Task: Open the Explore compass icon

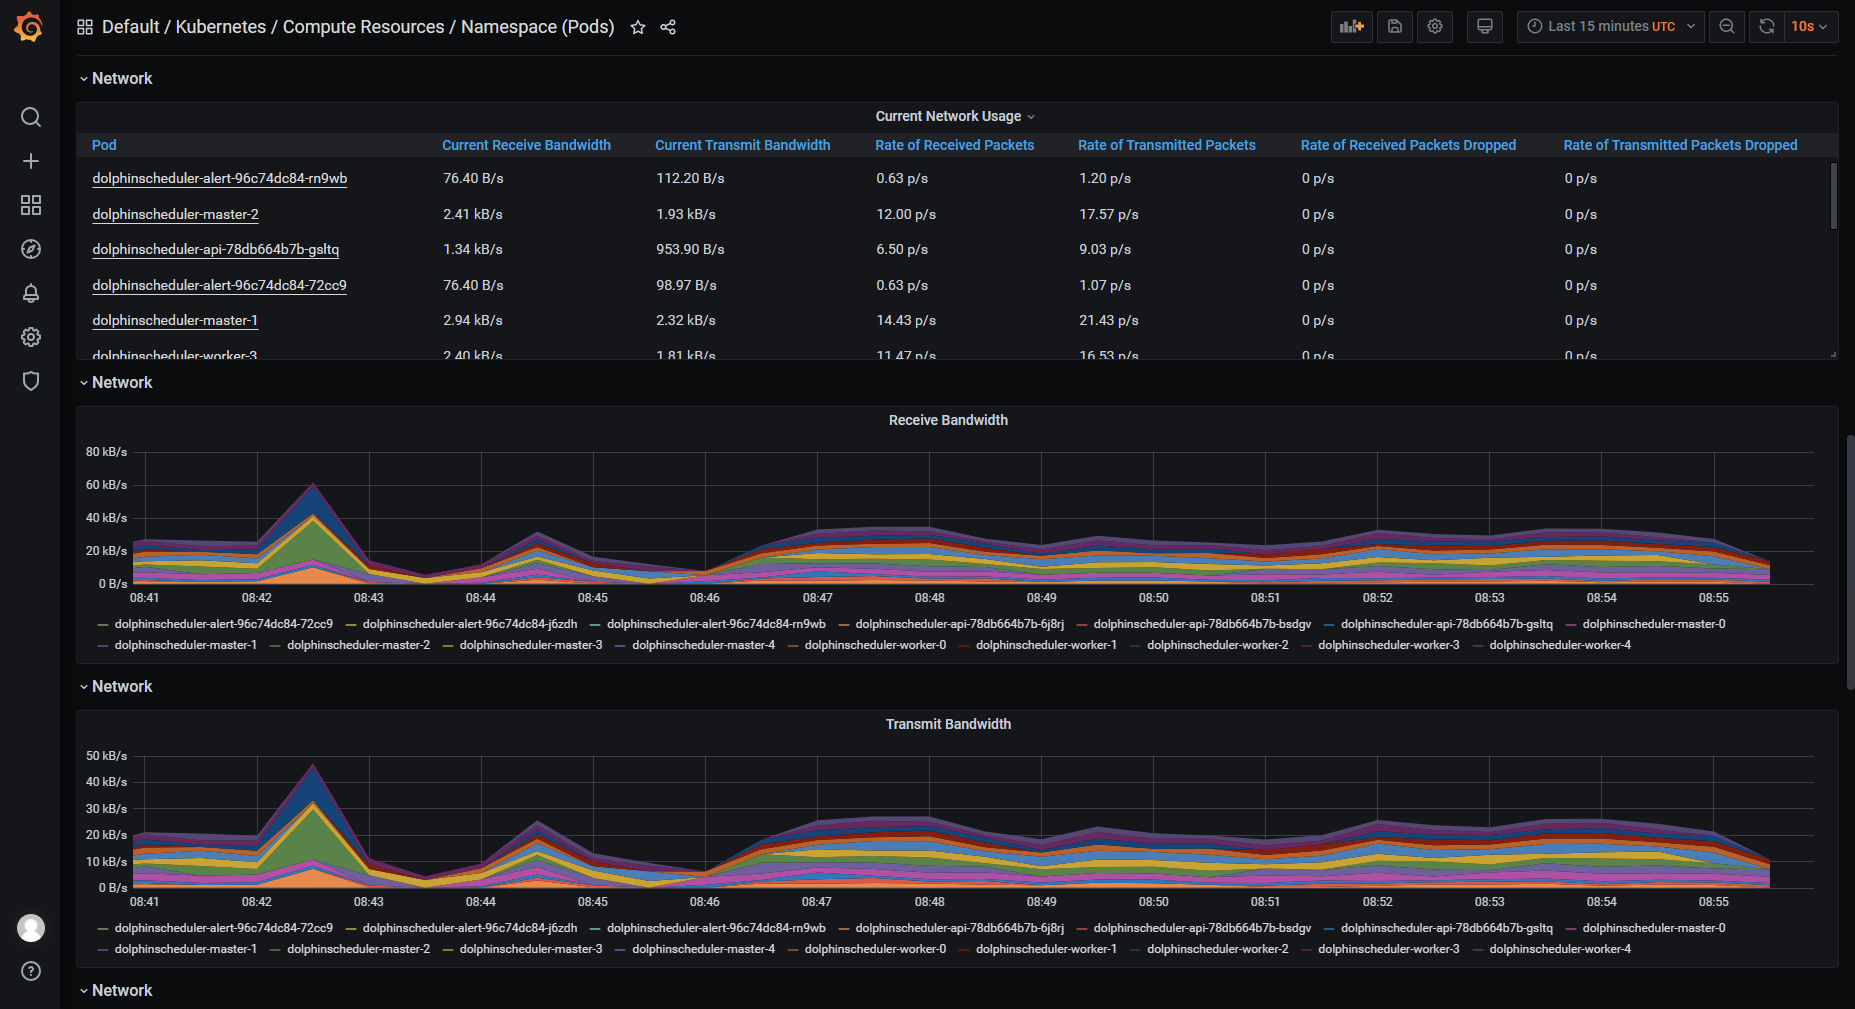Action: tap(31, 249)
